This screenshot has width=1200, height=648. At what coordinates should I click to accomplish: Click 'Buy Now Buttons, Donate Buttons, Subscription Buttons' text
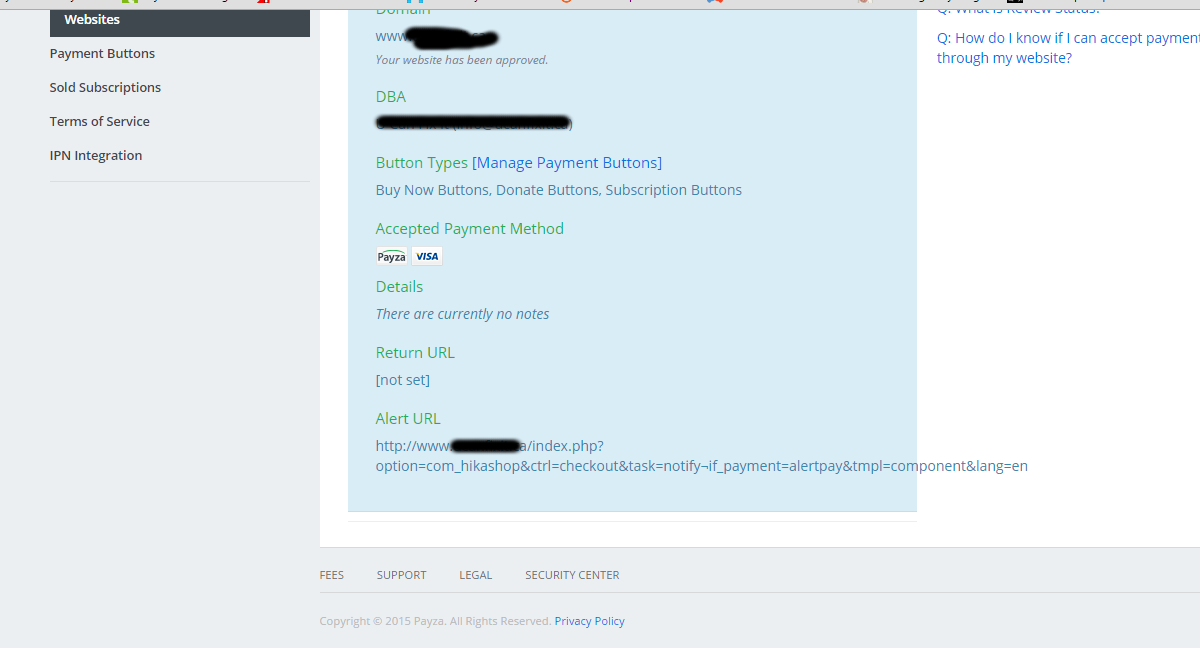pyautogui.click(x=559, y=190)
